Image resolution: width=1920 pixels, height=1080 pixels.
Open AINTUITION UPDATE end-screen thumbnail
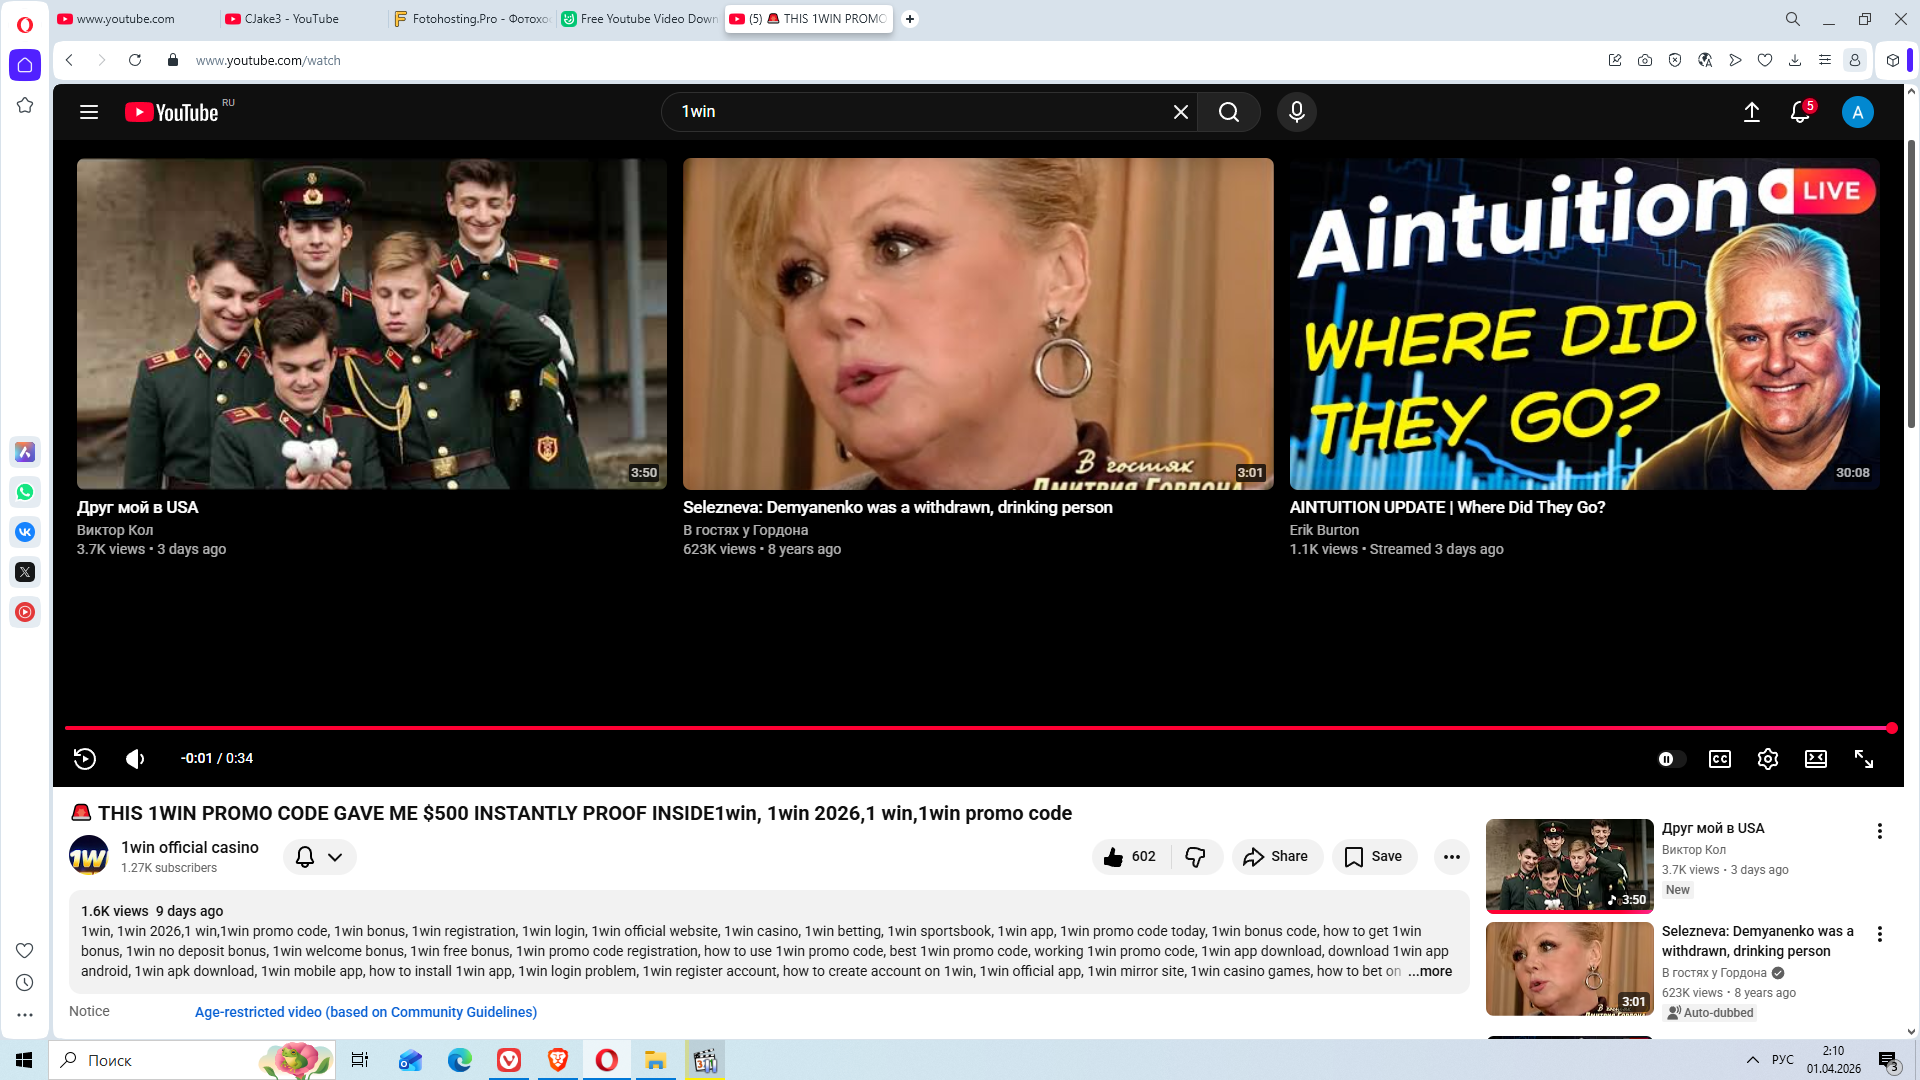pyautogui.click(x=1584, y=324)
